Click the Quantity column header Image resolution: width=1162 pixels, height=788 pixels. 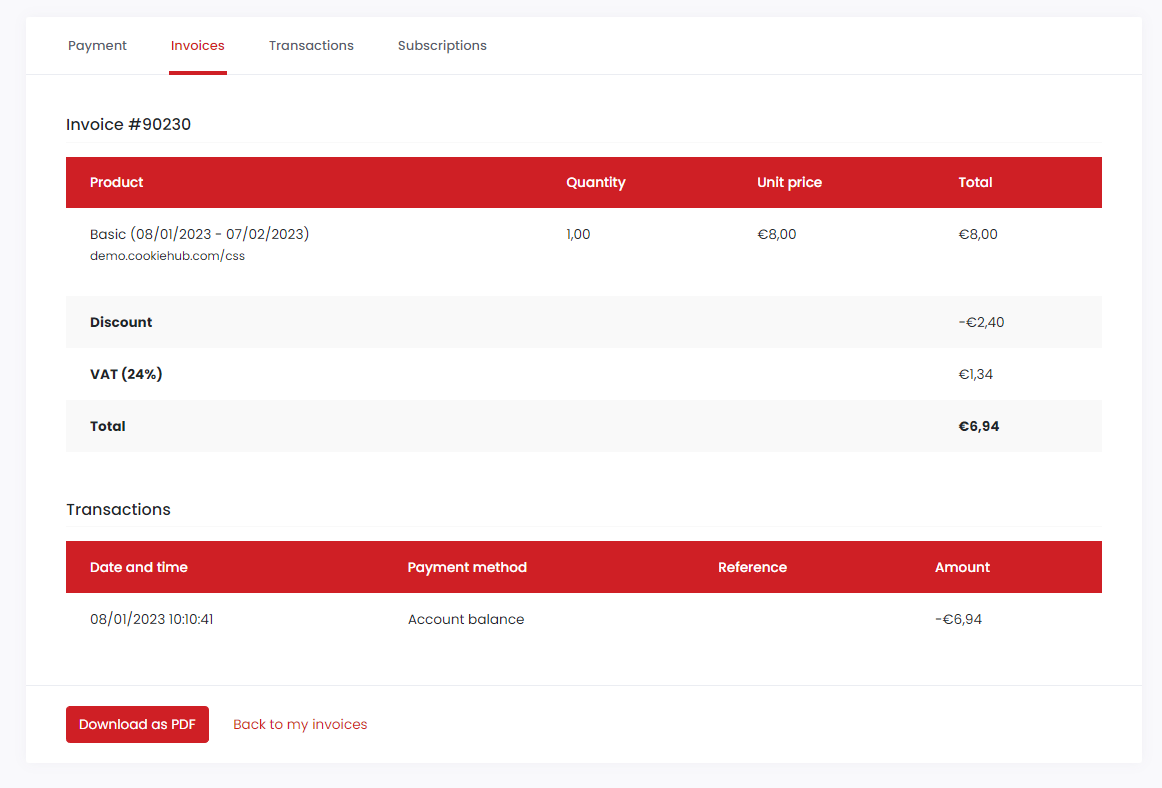(596, 182)
